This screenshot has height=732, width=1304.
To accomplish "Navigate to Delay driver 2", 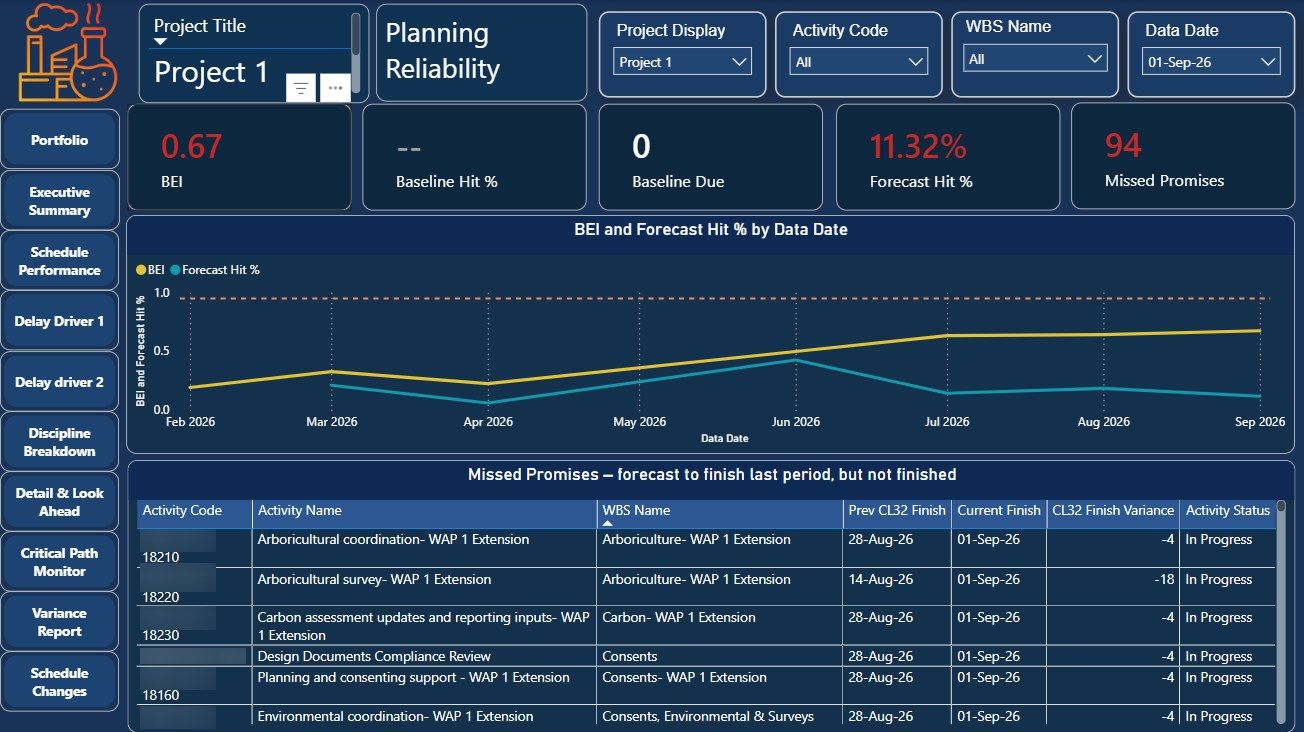I will [x=60, y=382].
